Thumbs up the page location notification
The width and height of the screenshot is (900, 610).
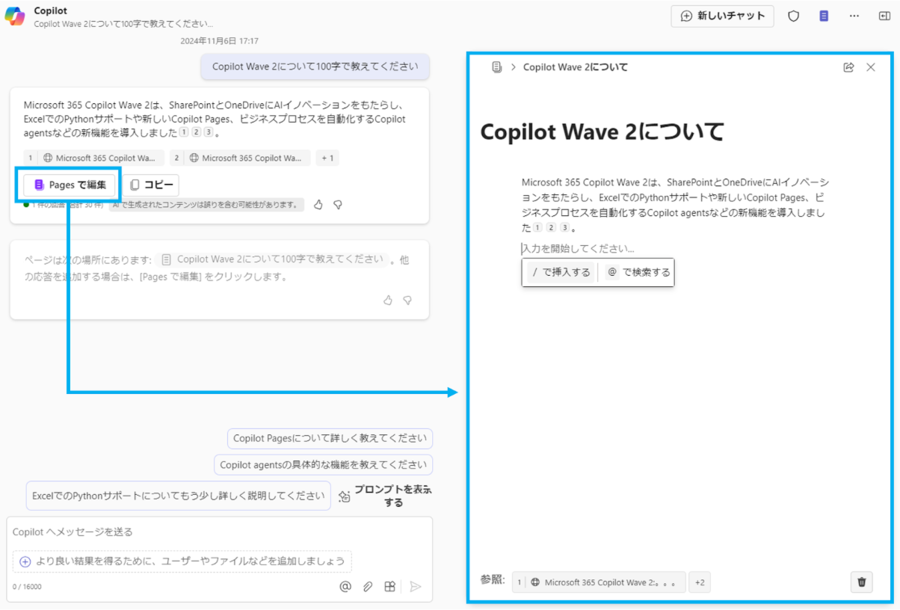[x=388, y=300]
